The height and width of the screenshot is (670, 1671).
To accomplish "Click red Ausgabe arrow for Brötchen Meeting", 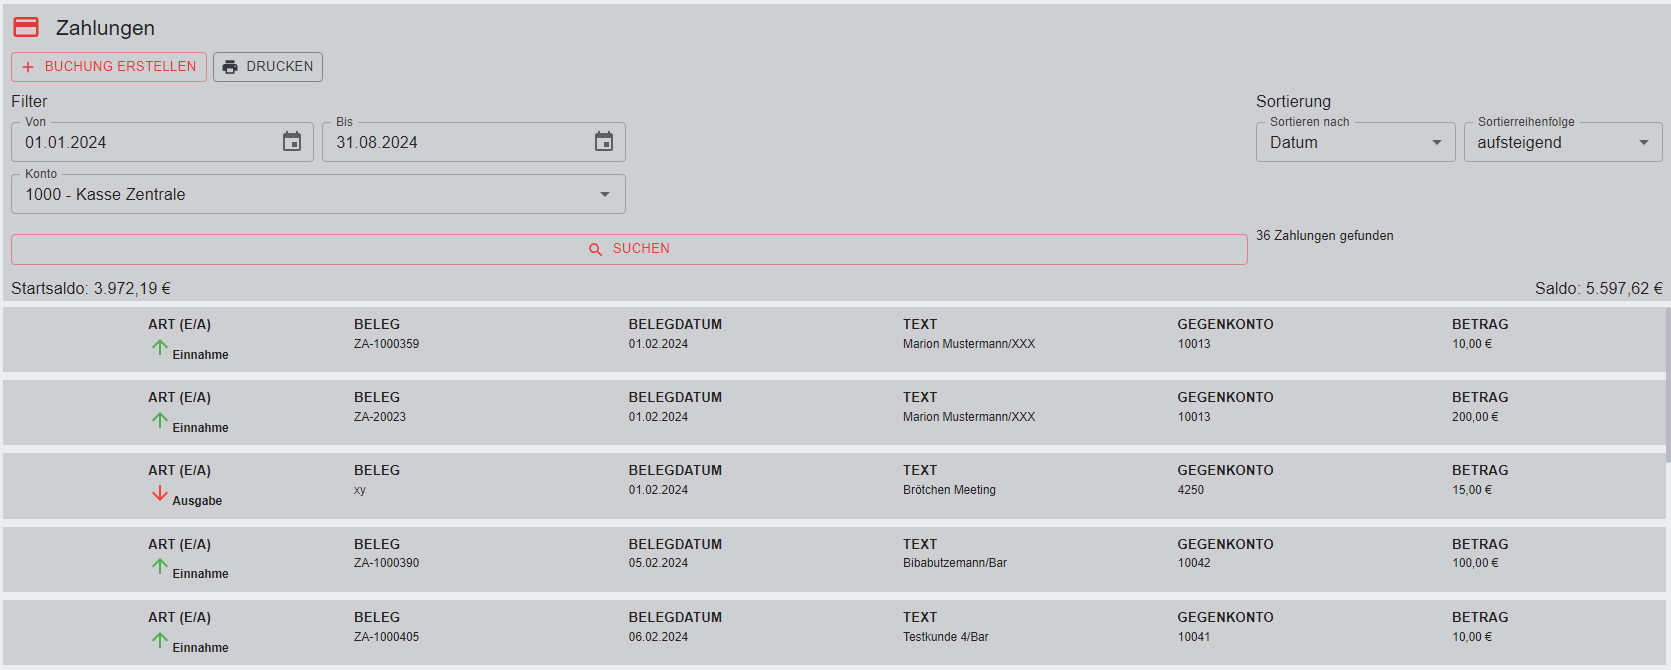I will [x=160, y=493].
